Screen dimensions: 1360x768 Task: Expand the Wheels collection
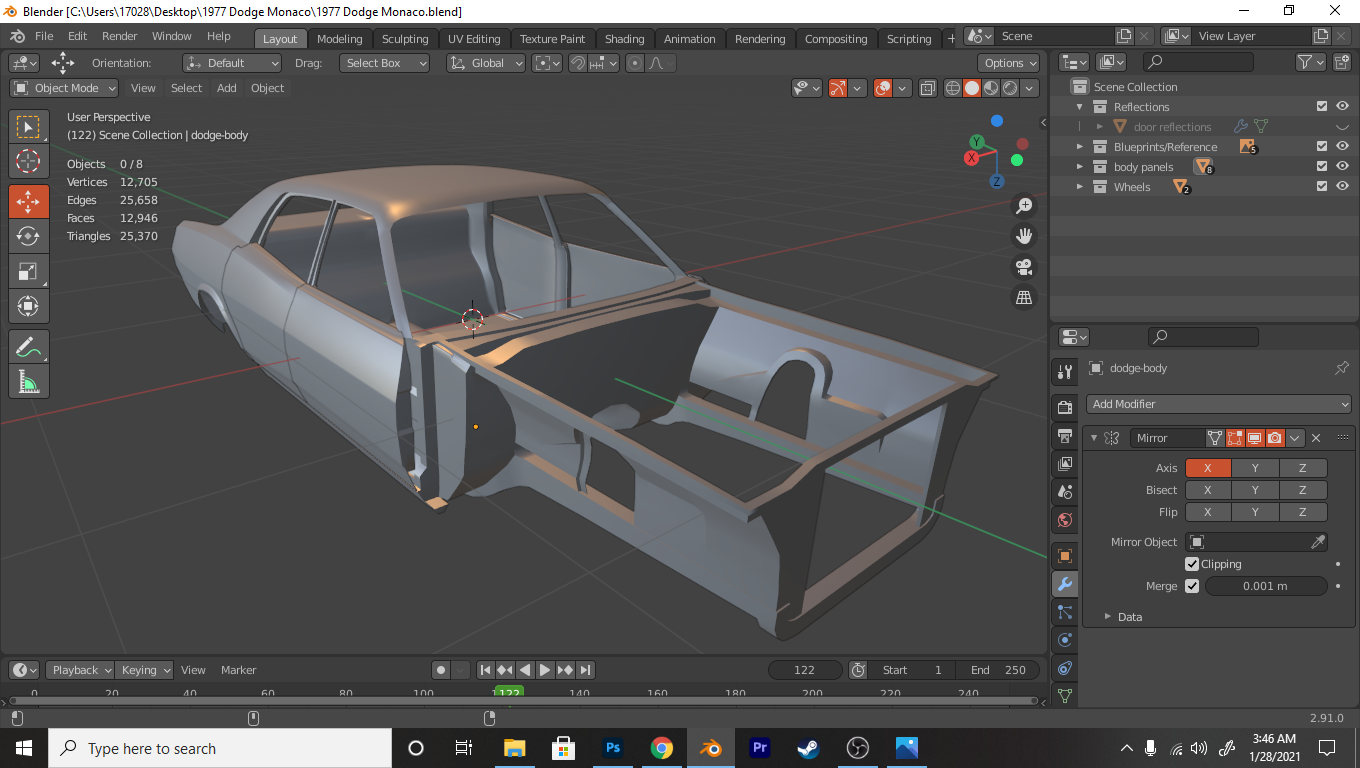tap(1079, 187)
